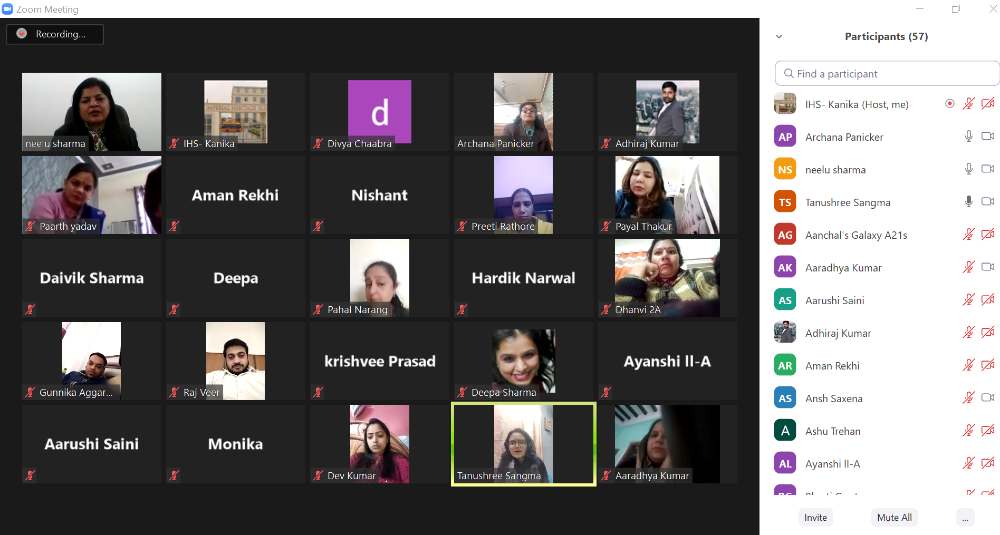Select the Aman Rekhi tile
The height and width of the screenshot is (535, 1000).
click(235, 194)
